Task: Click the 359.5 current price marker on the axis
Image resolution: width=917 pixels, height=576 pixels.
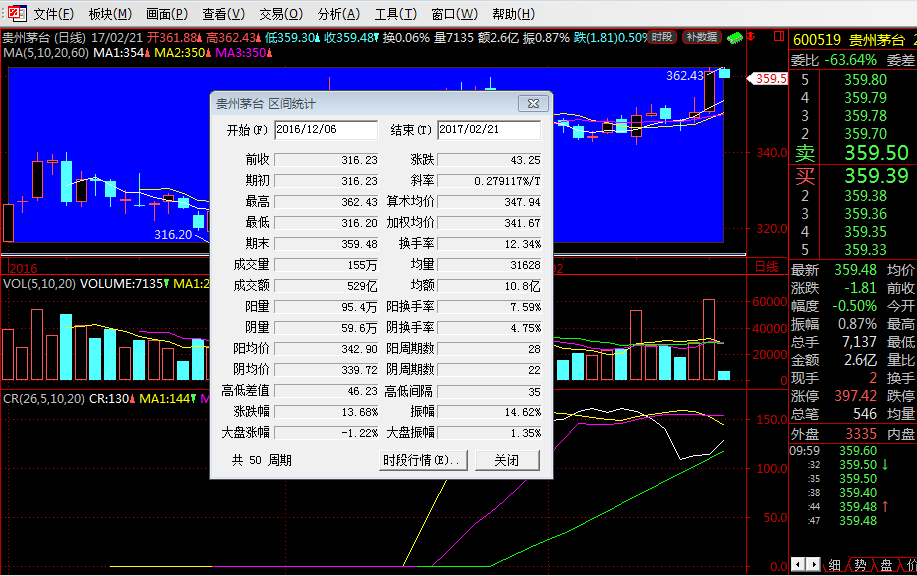Action: (768, 78)
